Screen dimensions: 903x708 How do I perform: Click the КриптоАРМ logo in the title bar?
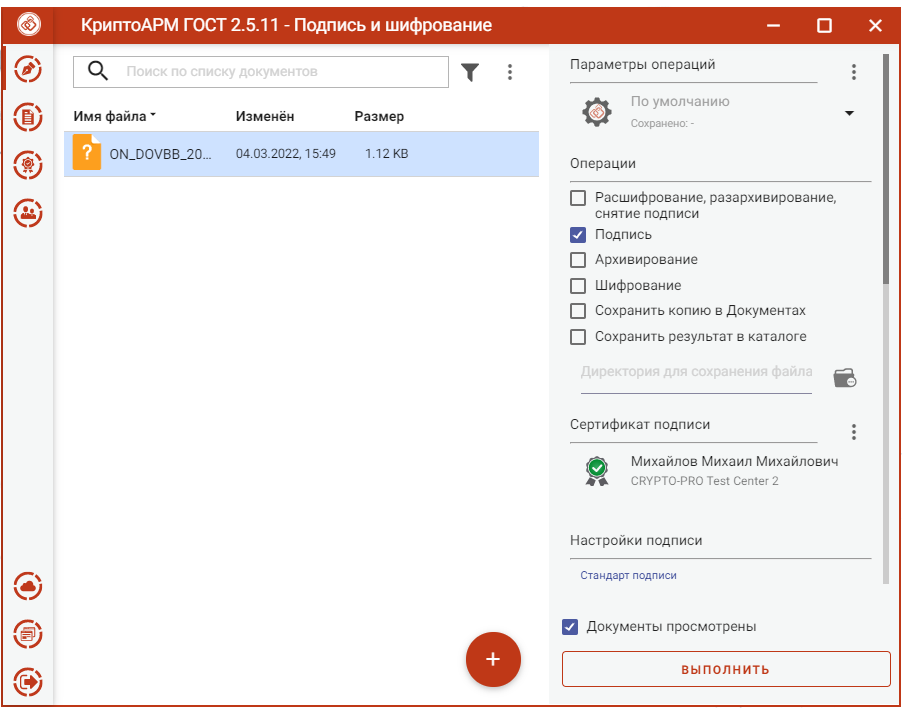coord(28,25)
